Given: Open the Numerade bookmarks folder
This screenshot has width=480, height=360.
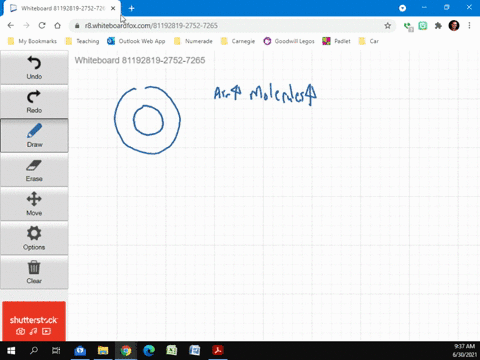Looking at the screenshot, I should pos(193,41).
